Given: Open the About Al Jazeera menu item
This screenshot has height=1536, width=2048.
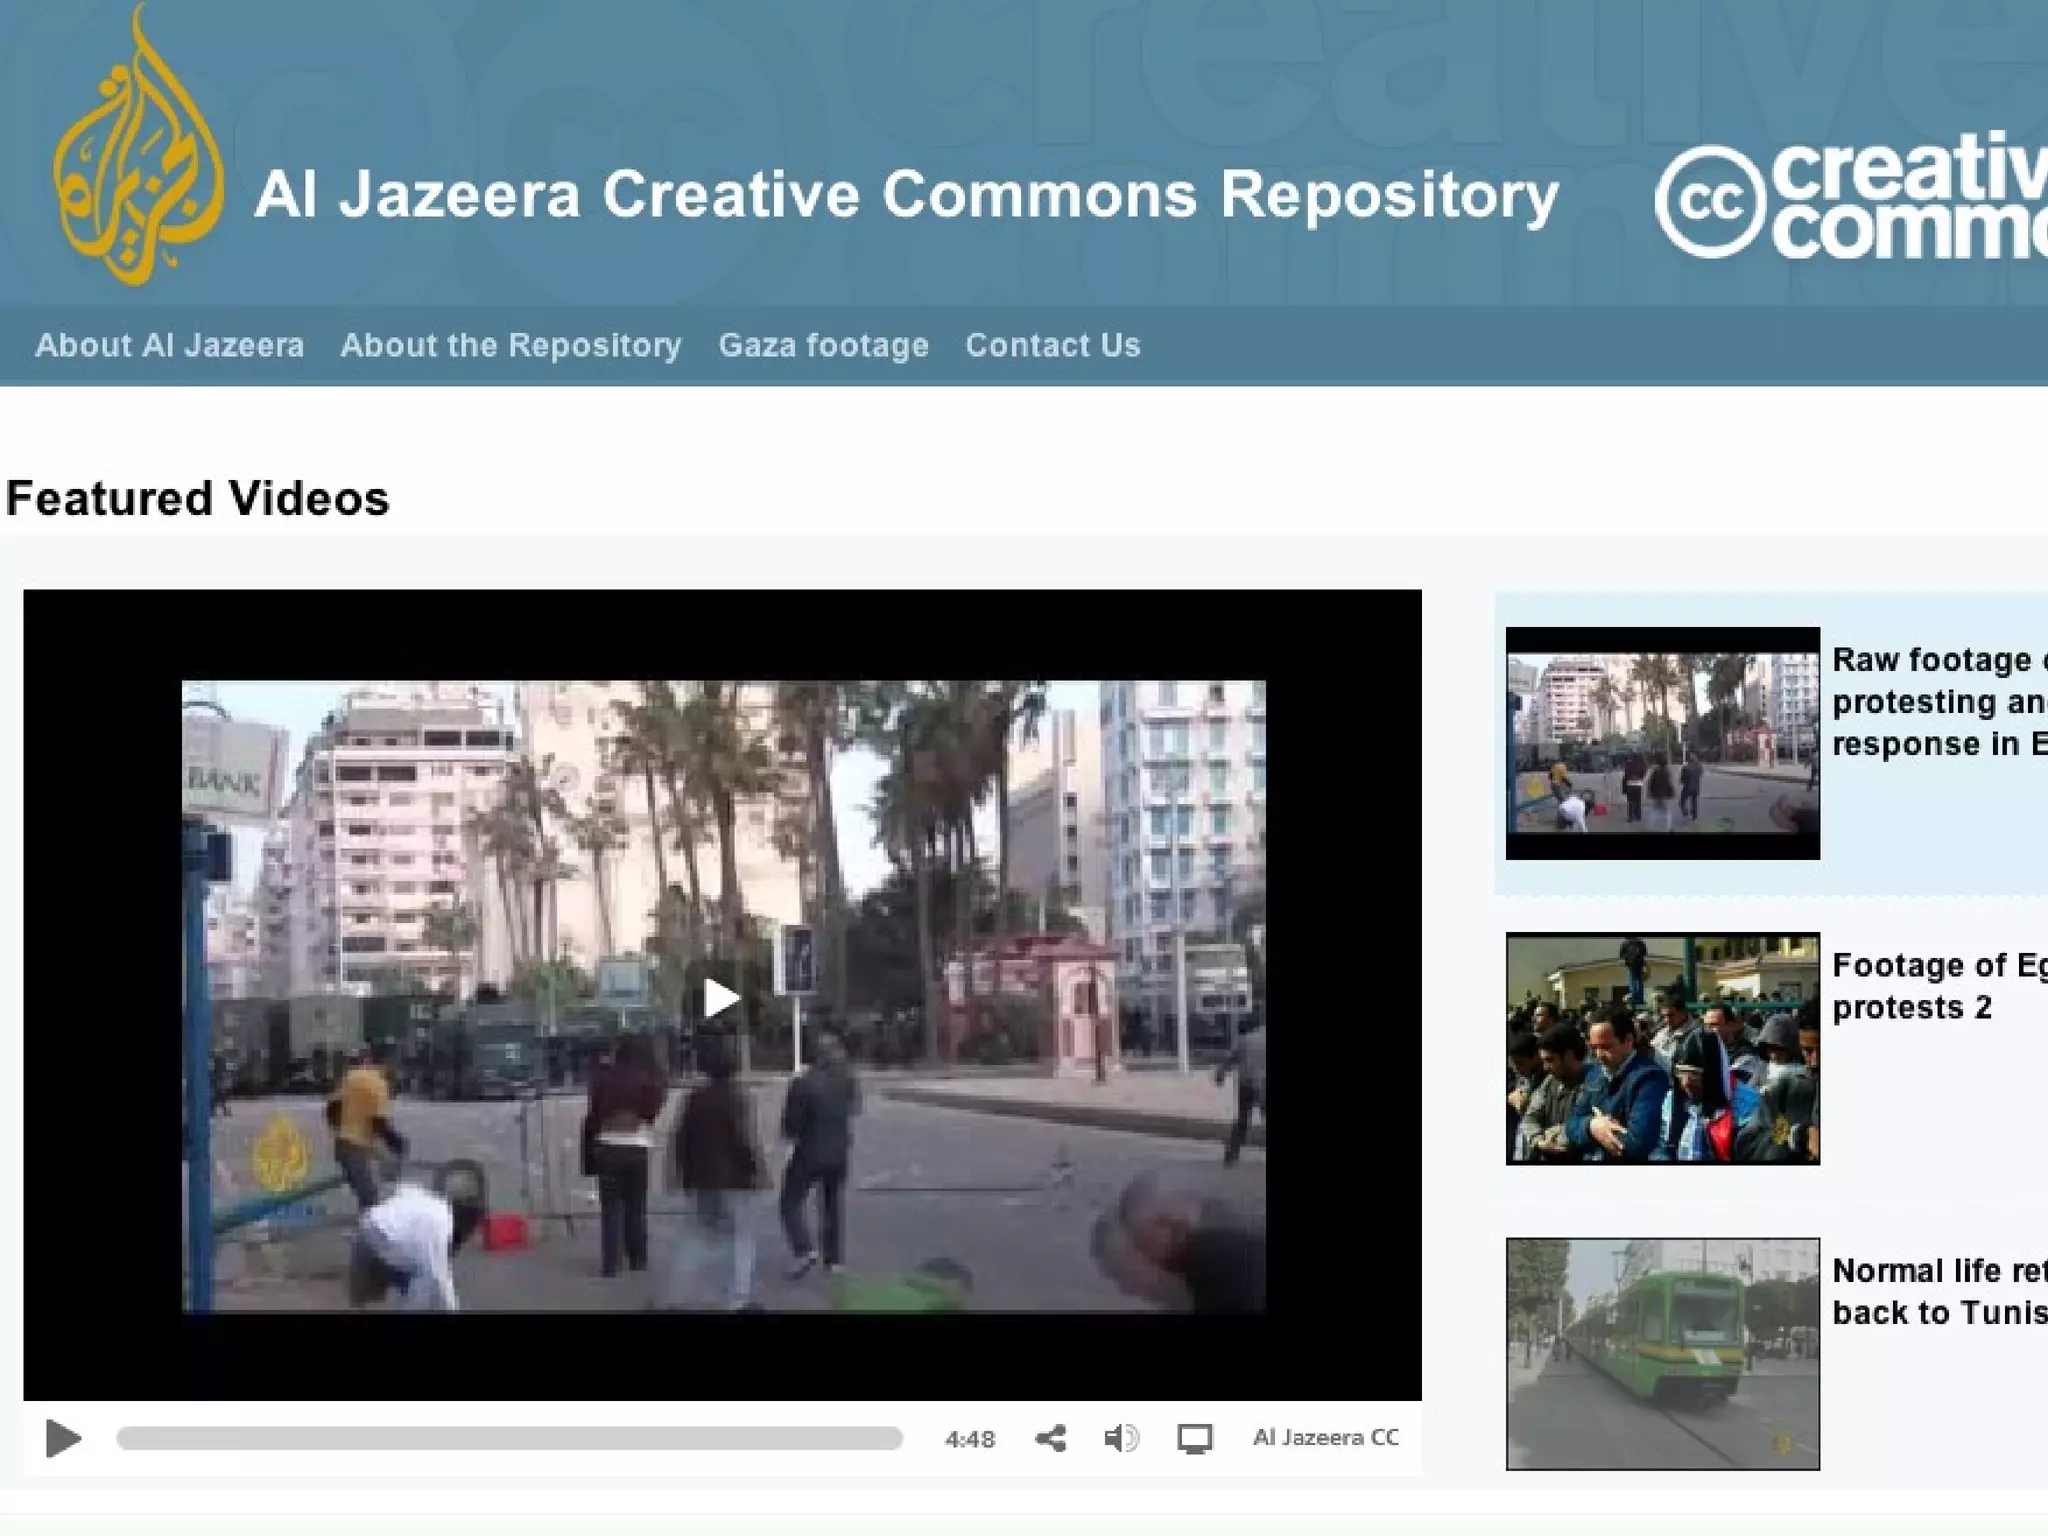Looking at the screenshot, I should [x=169, y=345].
